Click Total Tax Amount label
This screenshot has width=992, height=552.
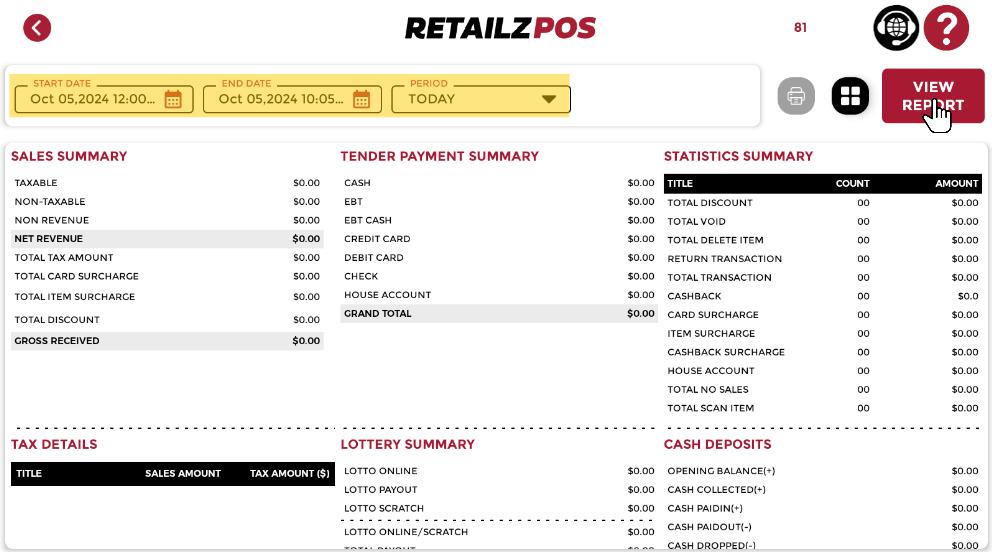[x=64, y=257]
